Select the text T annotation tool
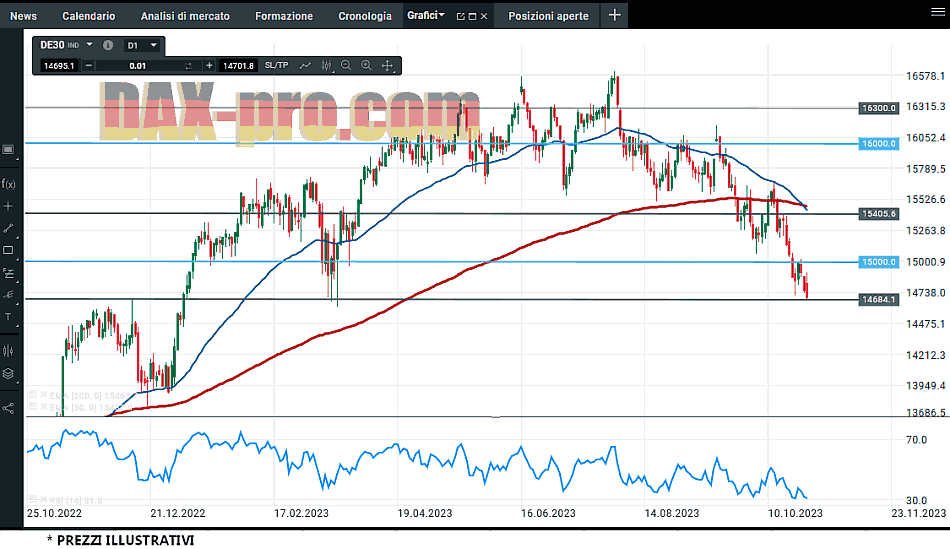 point(8,317)
